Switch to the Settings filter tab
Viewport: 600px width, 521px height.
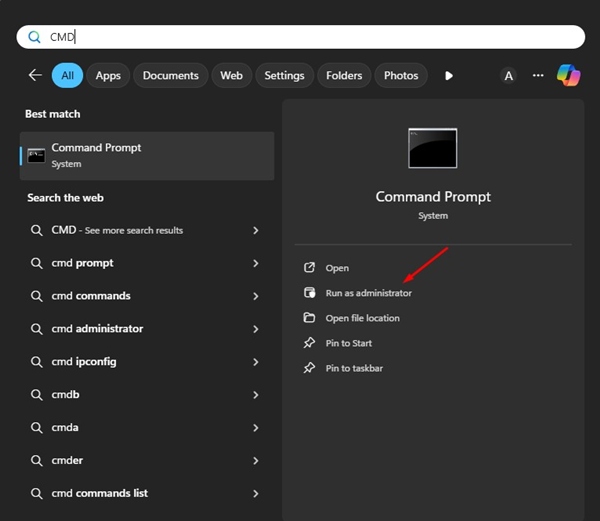tap(284, 75)
